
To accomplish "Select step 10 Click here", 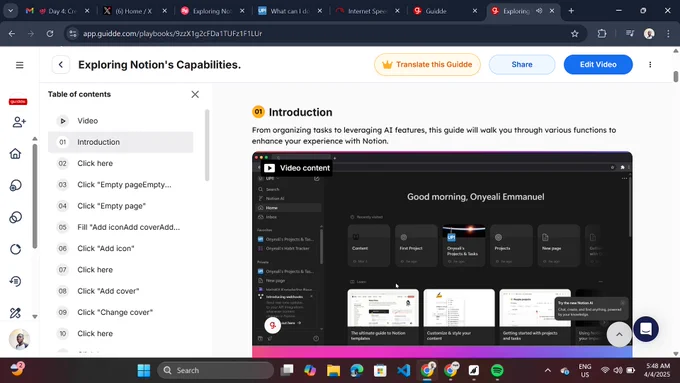I will [121, 333].
